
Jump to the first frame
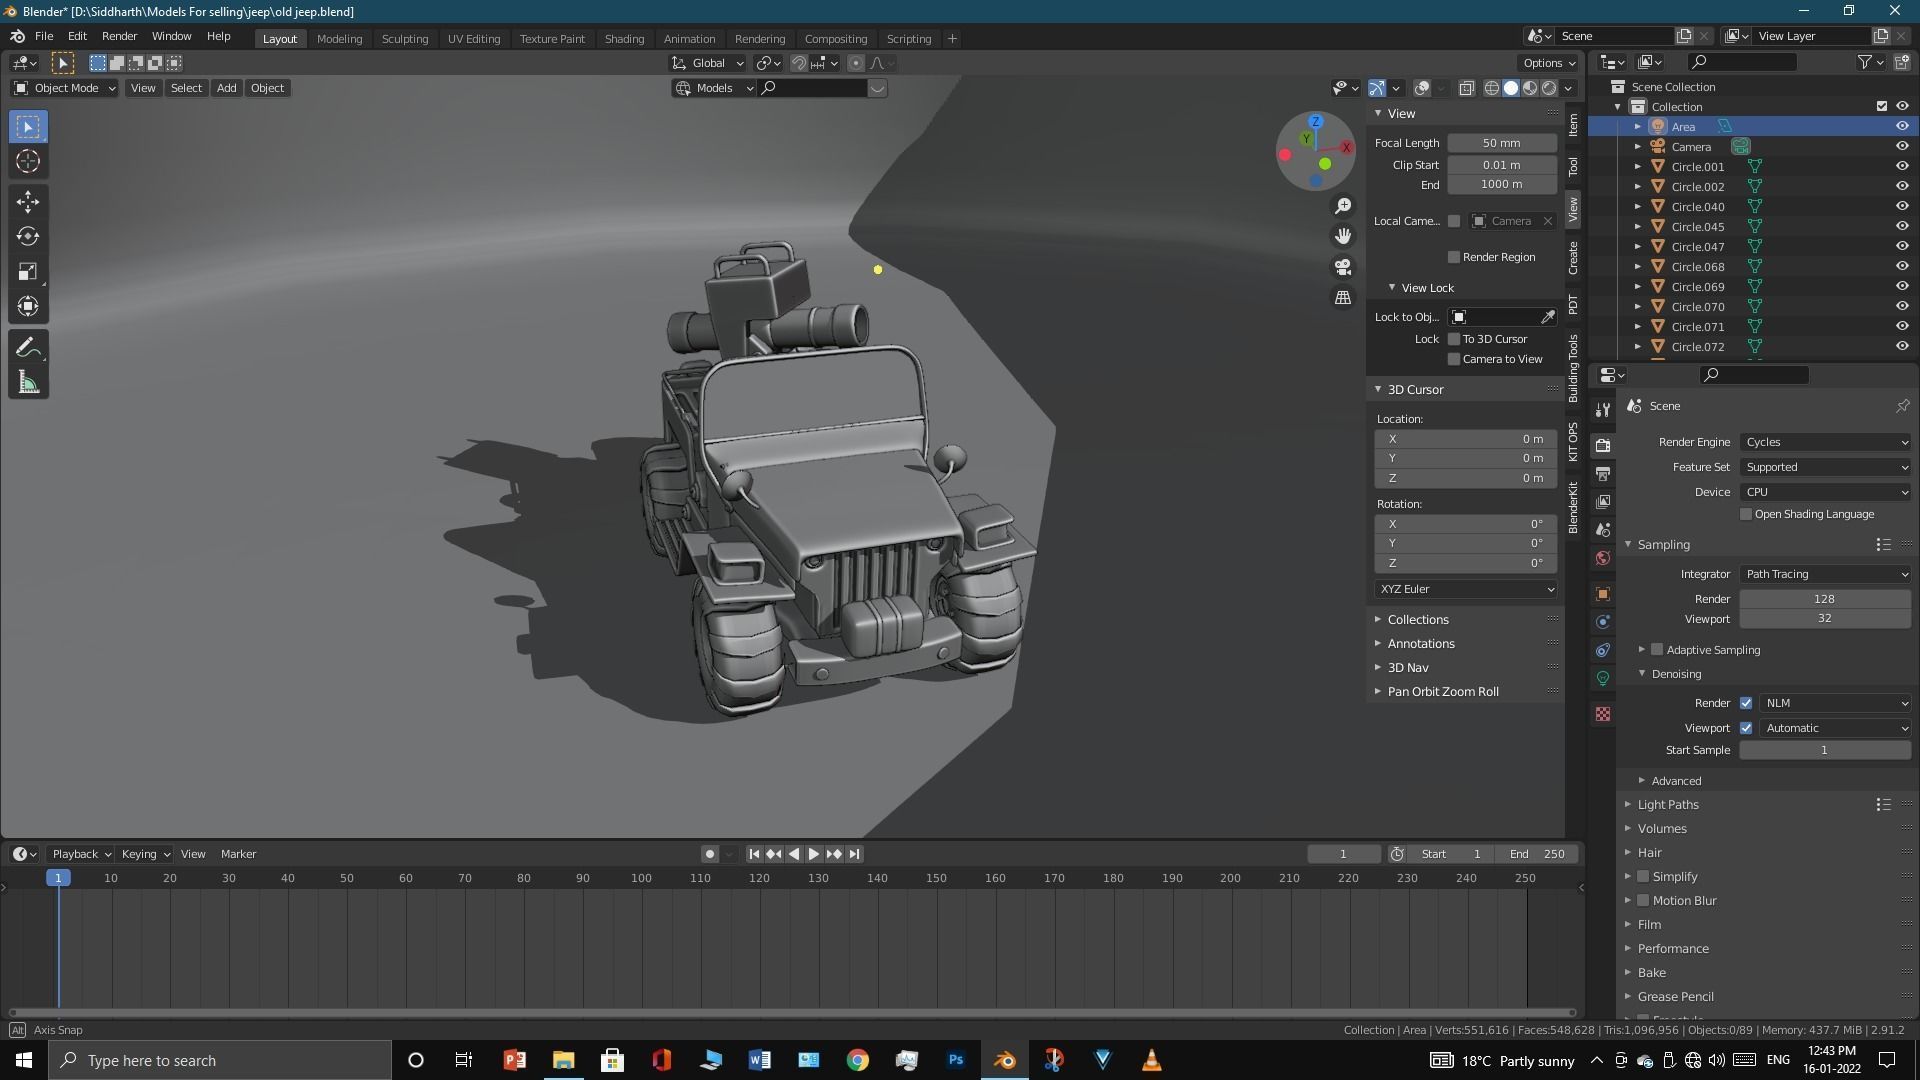tap(754, 854)
